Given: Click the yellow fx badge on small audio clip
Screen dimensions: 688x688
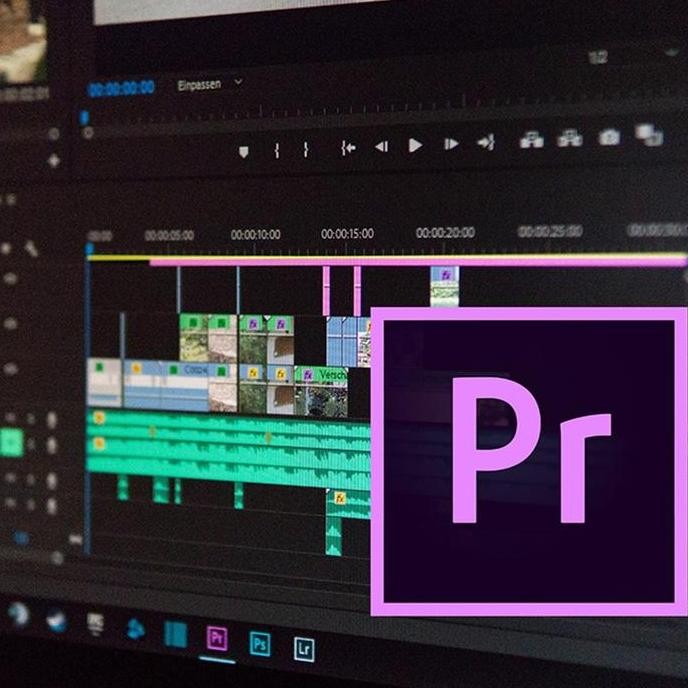Looking at the screenshot, I should [x=340, y=498].
